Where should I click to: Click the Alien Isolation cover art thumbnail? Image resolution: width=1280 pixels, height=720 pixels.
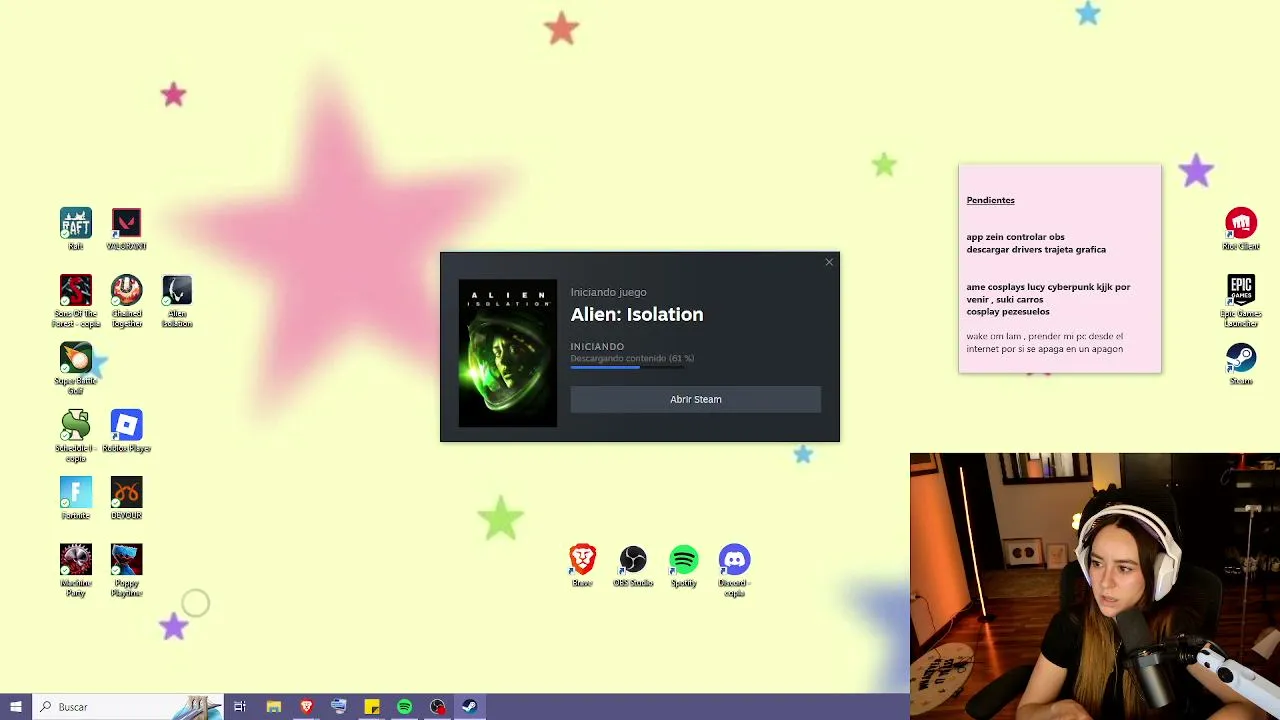pos(508,353)
